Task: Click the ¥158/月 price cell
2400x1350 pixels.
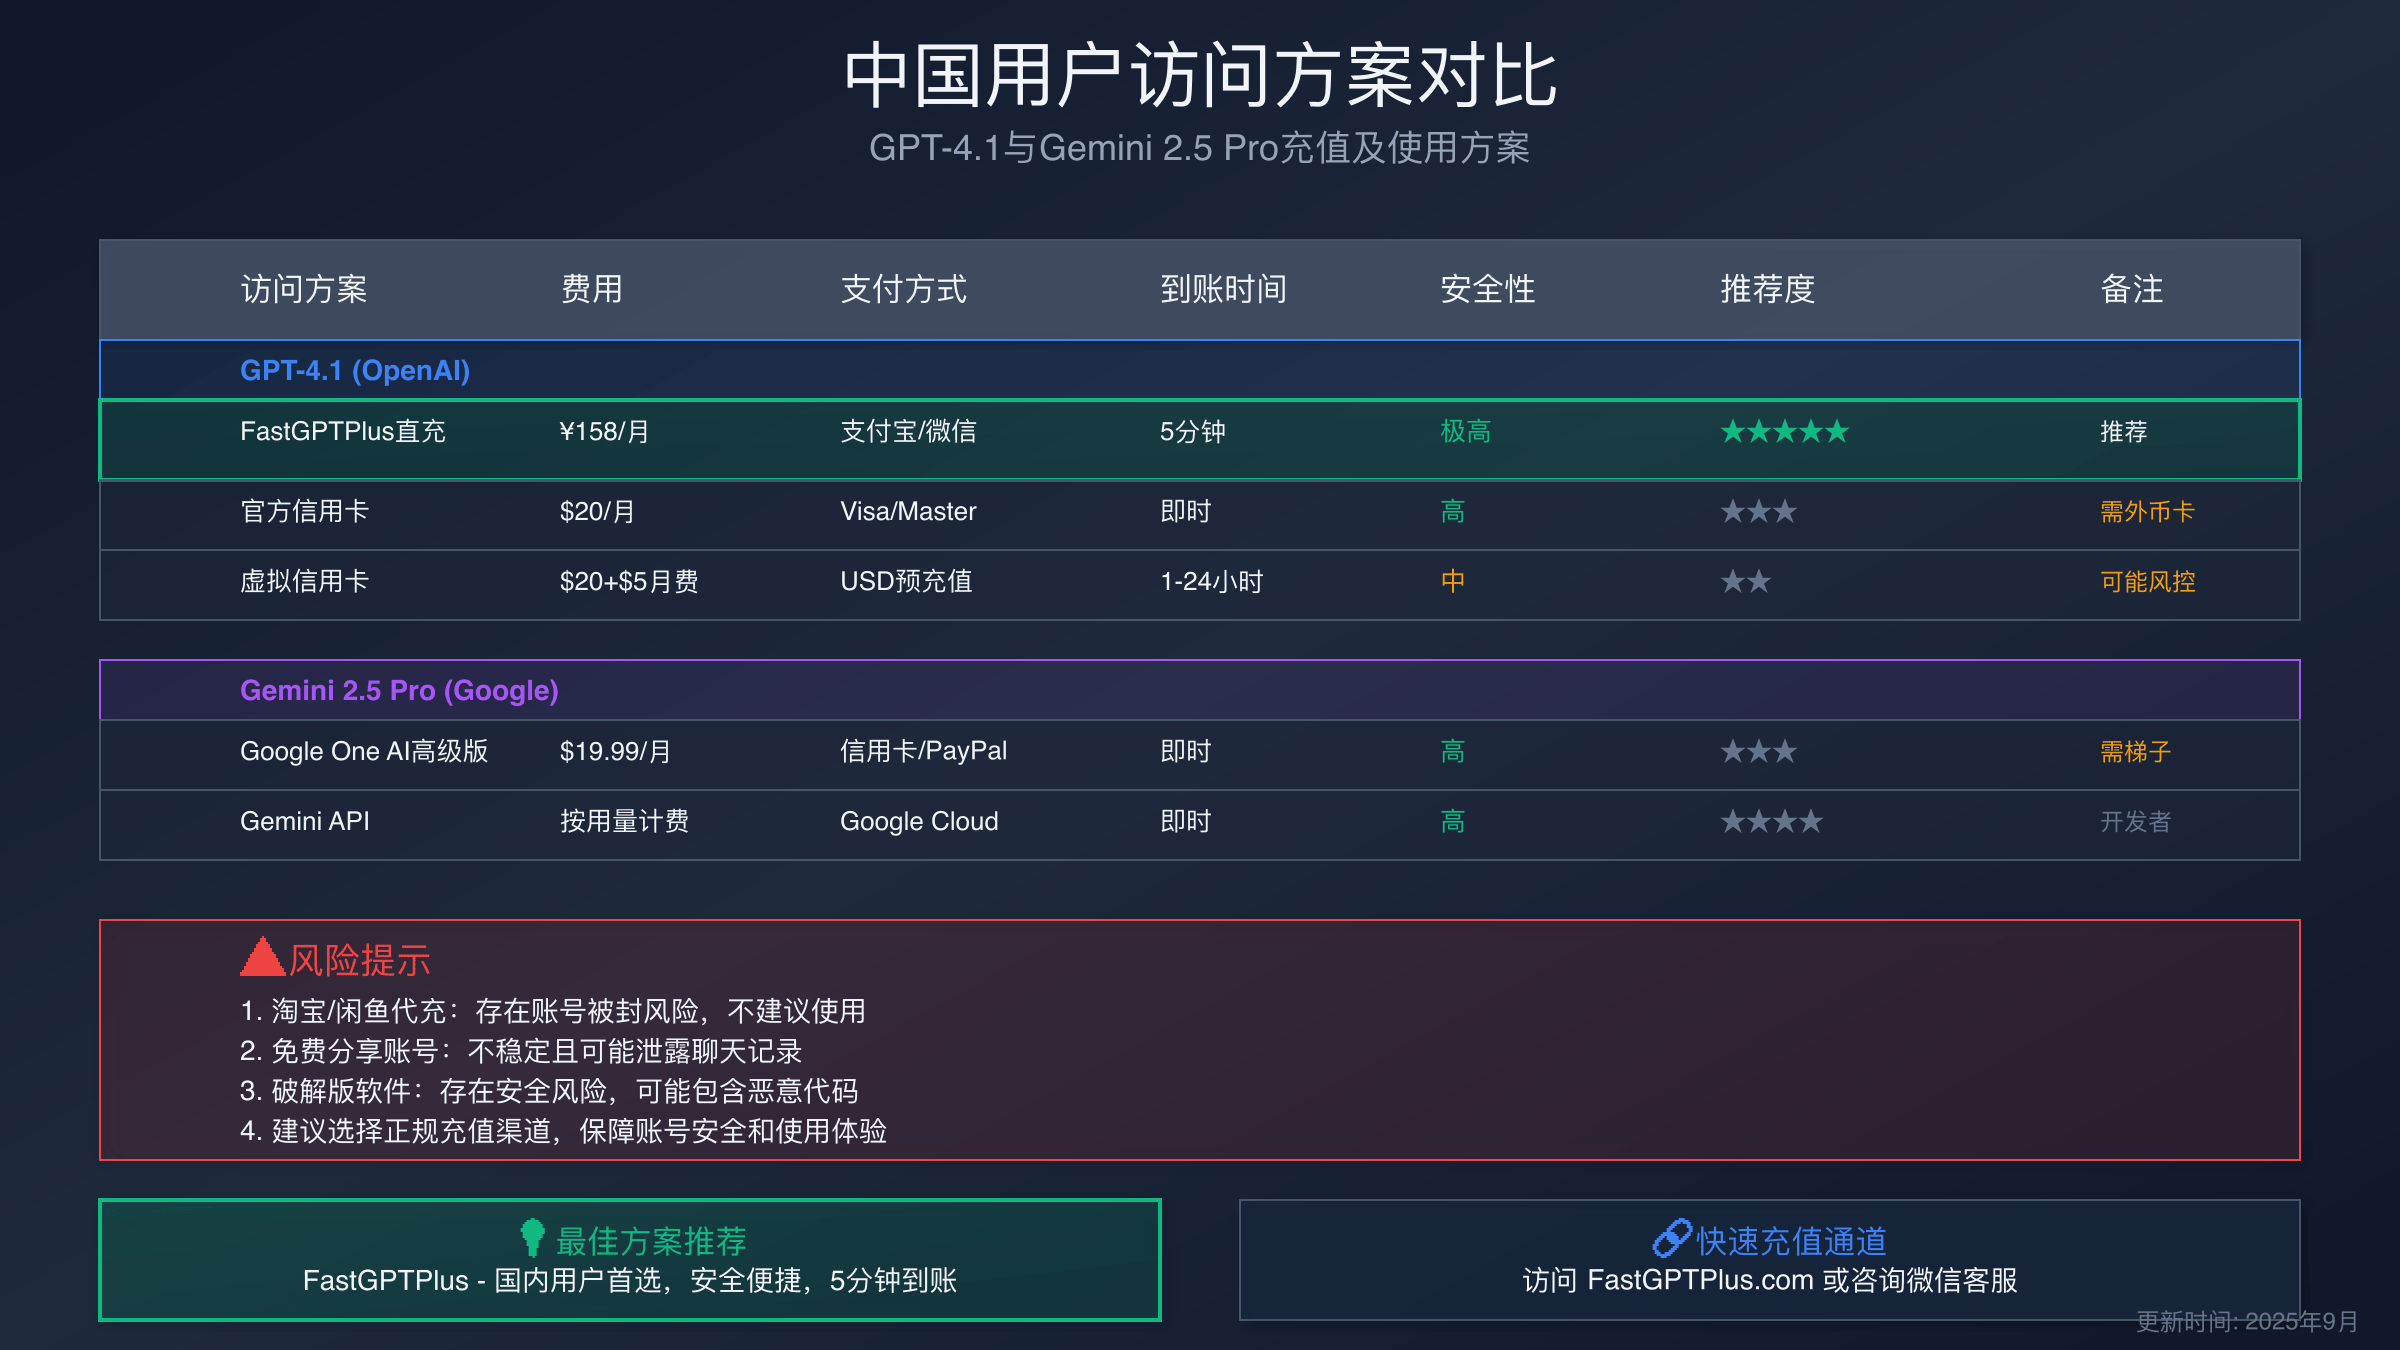Action: click(604, 432)
